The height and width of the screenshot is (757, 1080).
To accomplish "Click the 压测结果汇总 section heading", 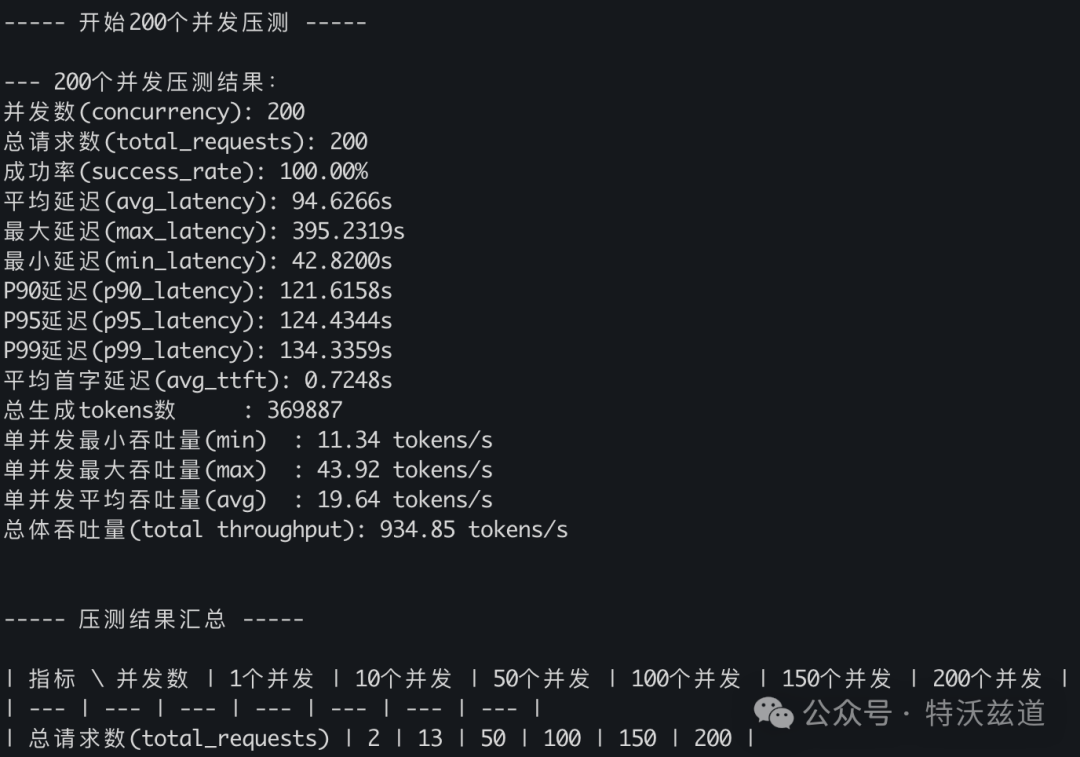I will pyautogui.click(x=153, y=620).
